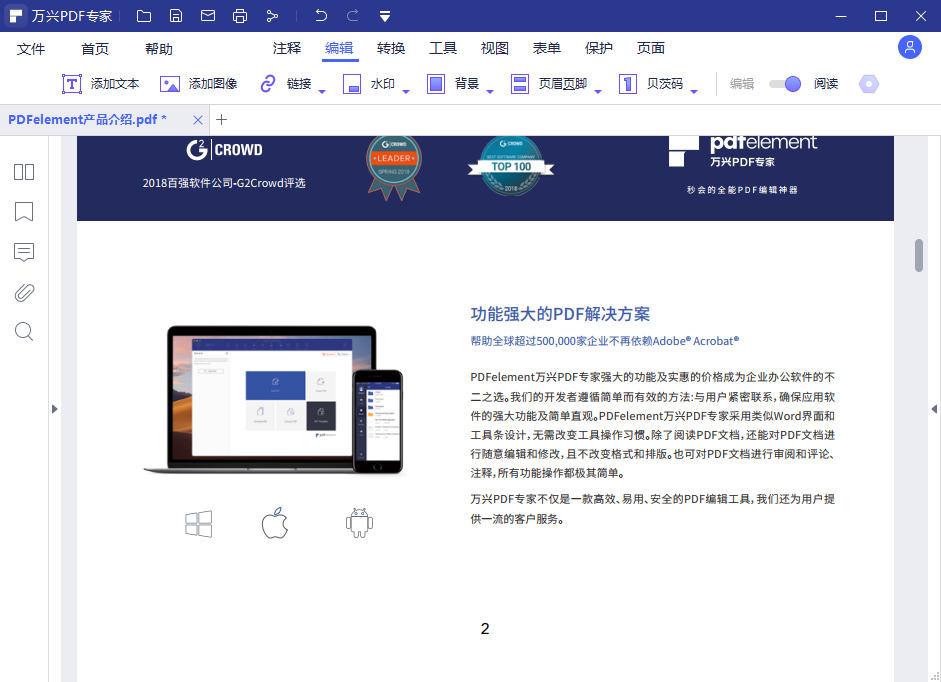The width and height of the screenshot is (941, 682).
Task: Open the comments panel
Action: (23, 252)
